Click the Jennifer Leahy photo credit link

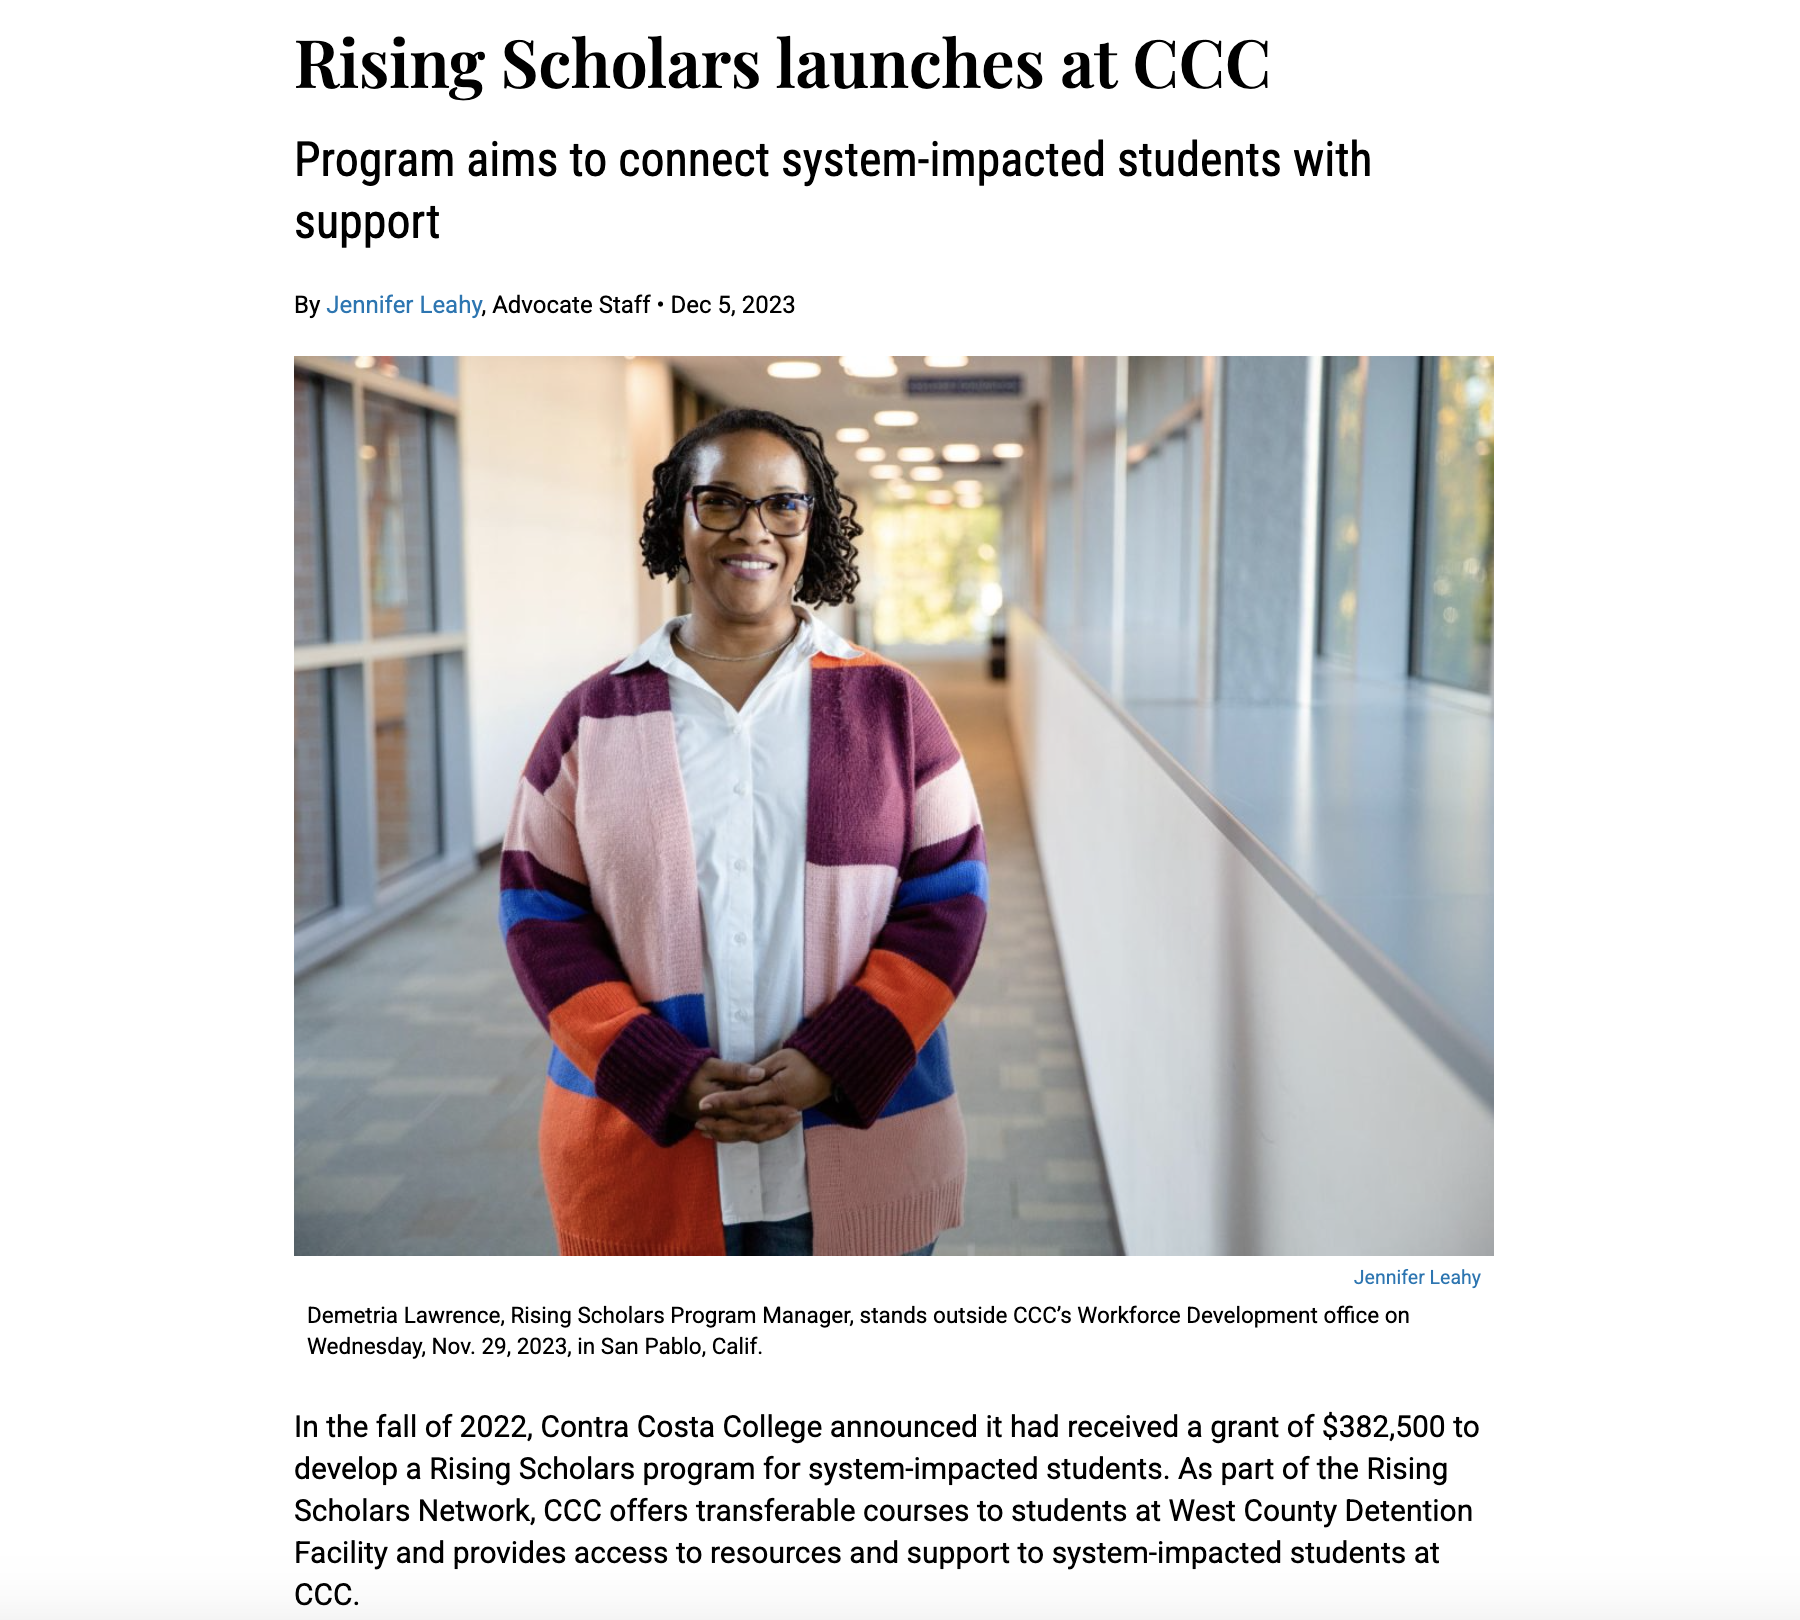tap(1416, 1277)
